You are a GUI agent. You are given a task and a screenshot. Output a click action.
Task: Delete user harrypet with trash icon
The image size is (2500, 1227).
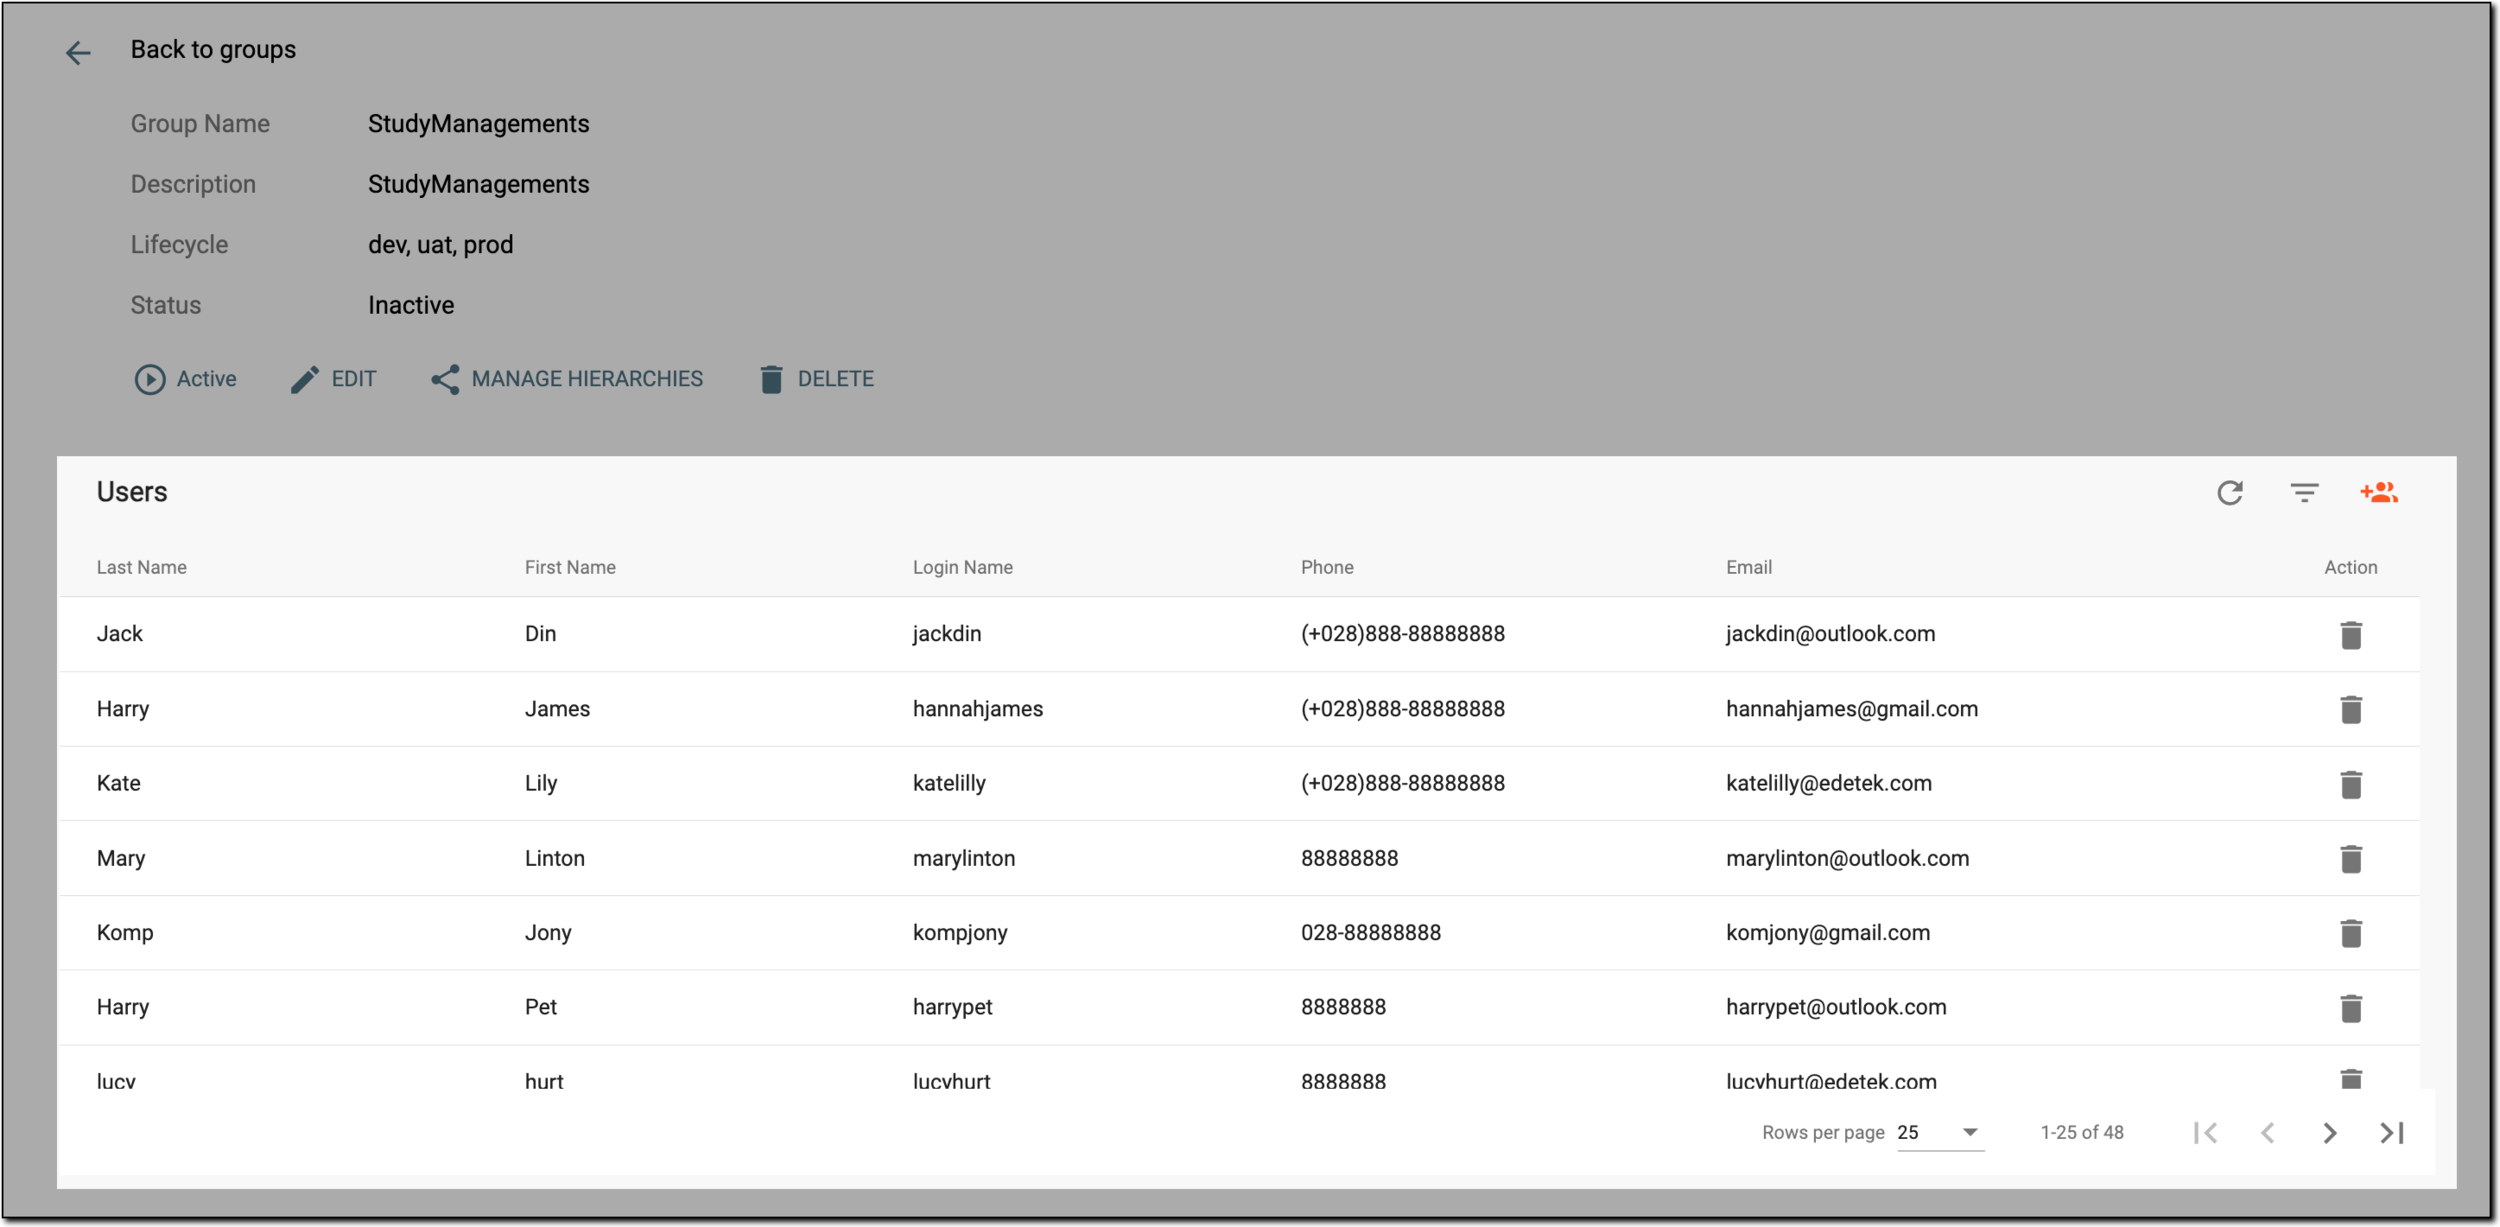2351,1008
